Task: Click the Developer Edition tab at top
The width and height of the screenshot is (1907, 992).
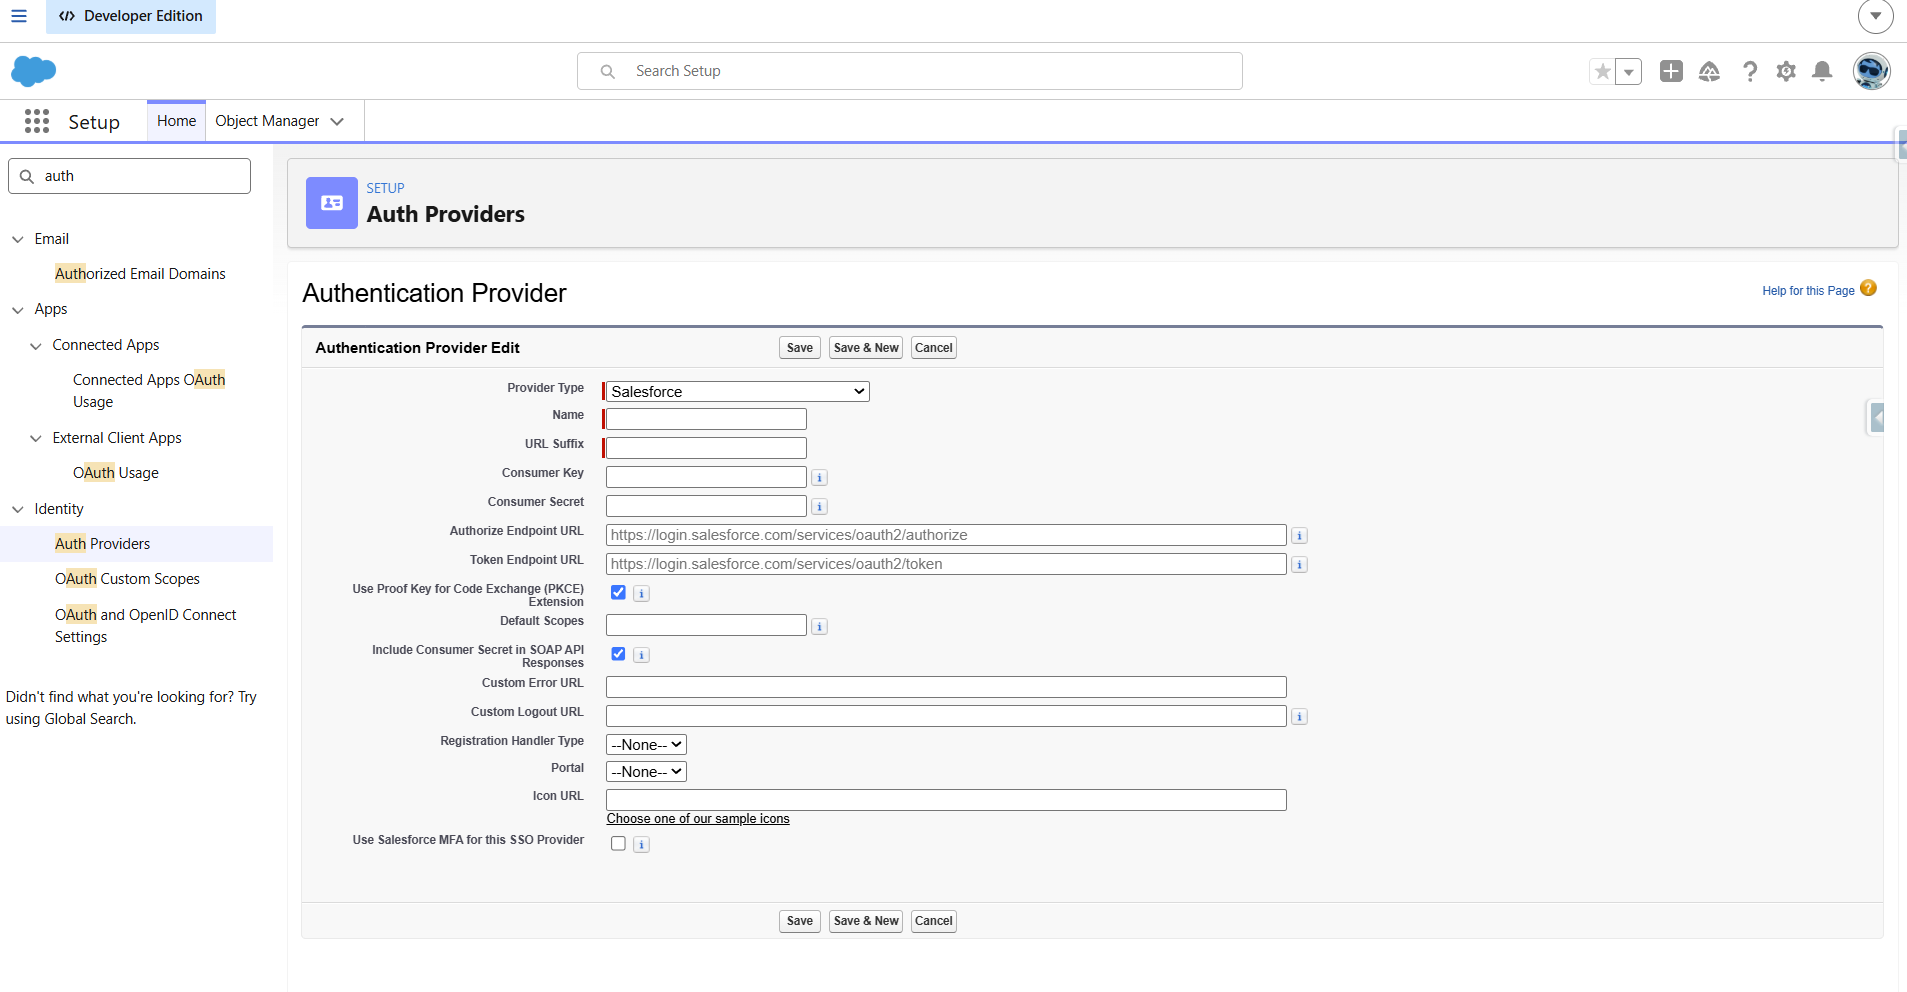Action: pyautogui.click(x=131, y=16)
